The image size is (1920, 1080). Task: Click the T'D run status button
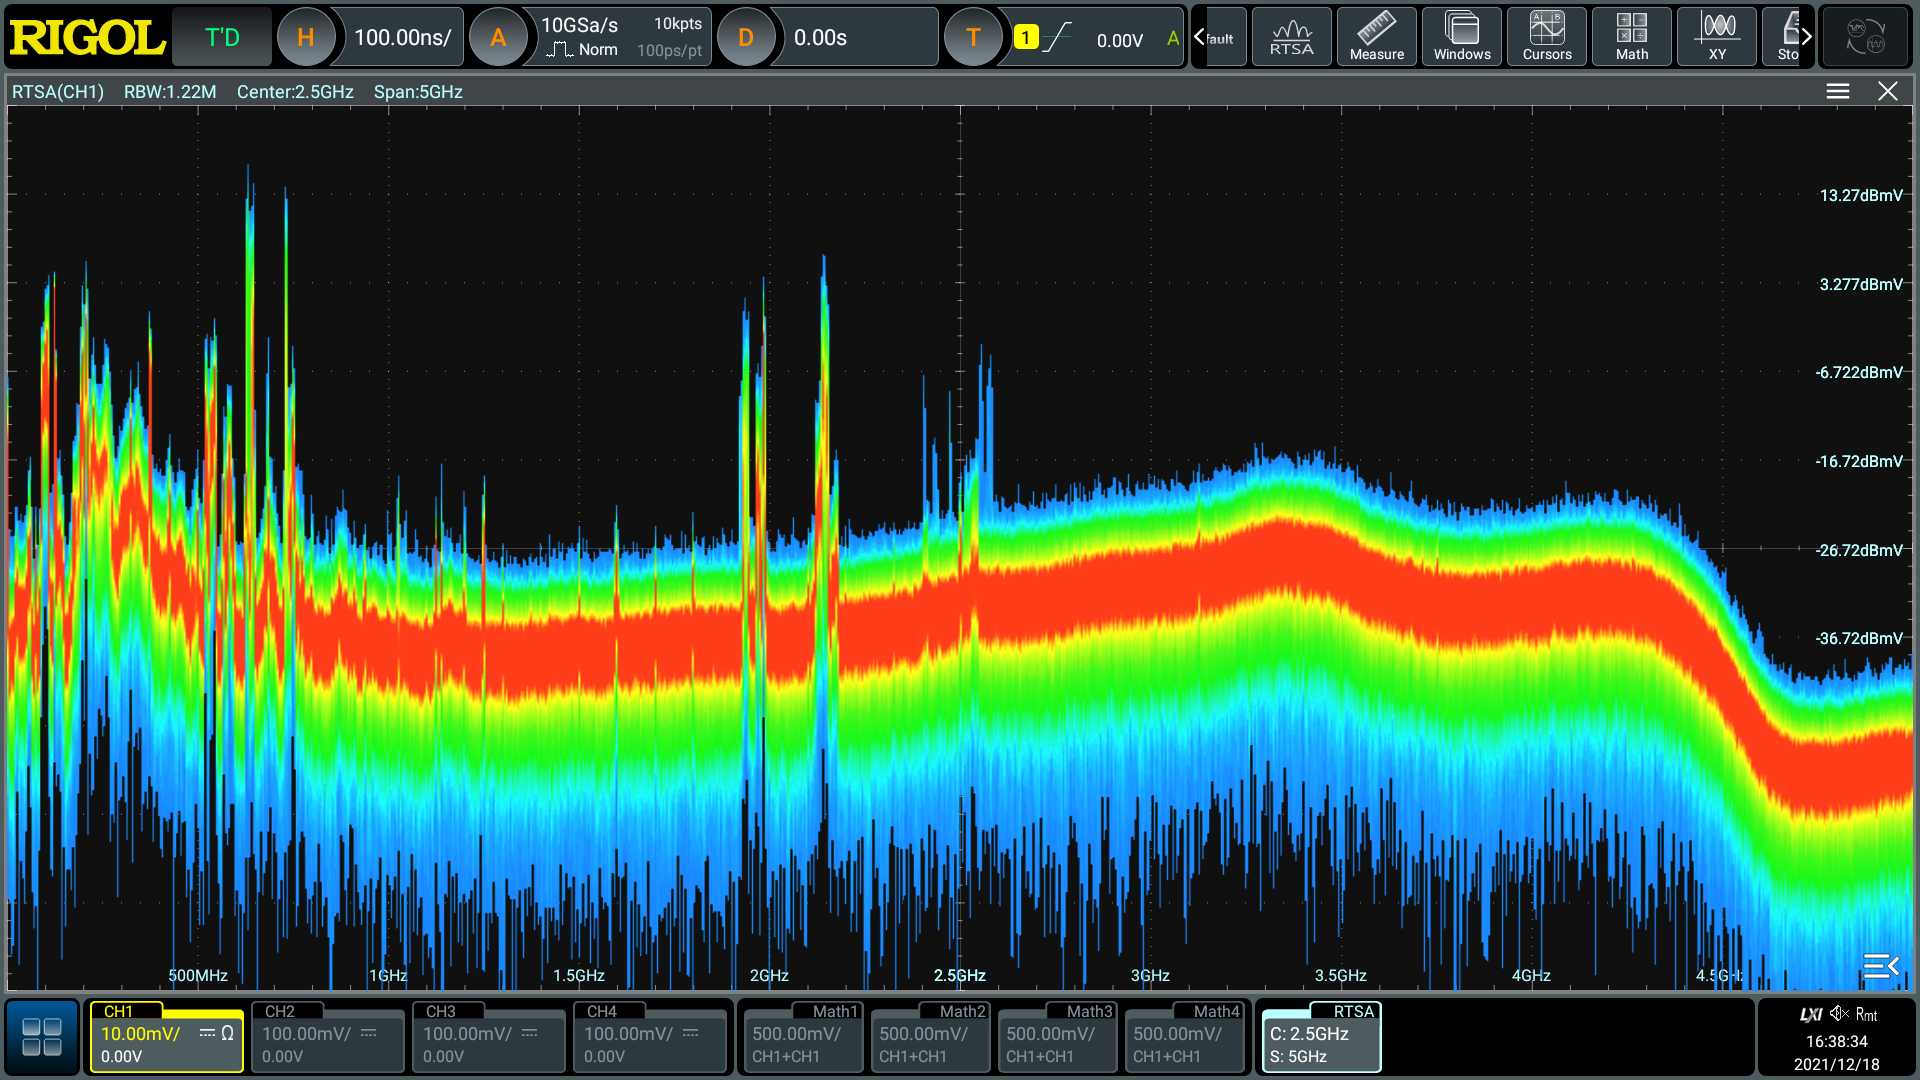pyautogui.click(x=222, y=38)
